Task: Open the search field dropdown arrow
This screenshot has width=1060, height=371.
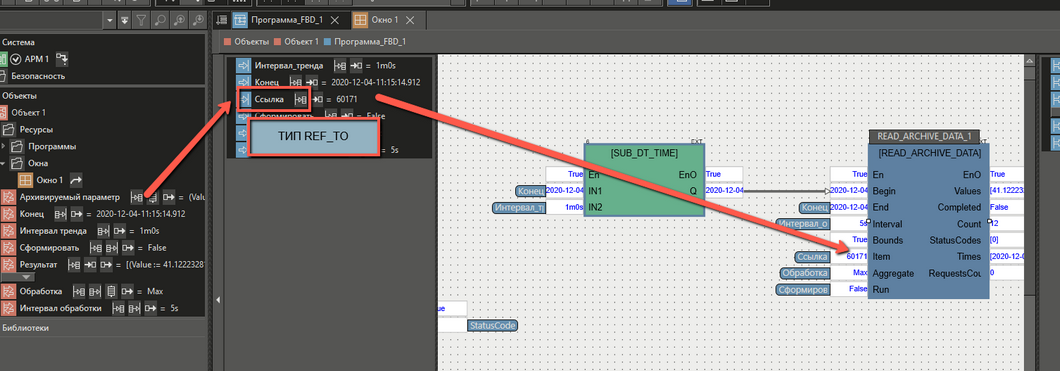Action: [x=110, y=20]
